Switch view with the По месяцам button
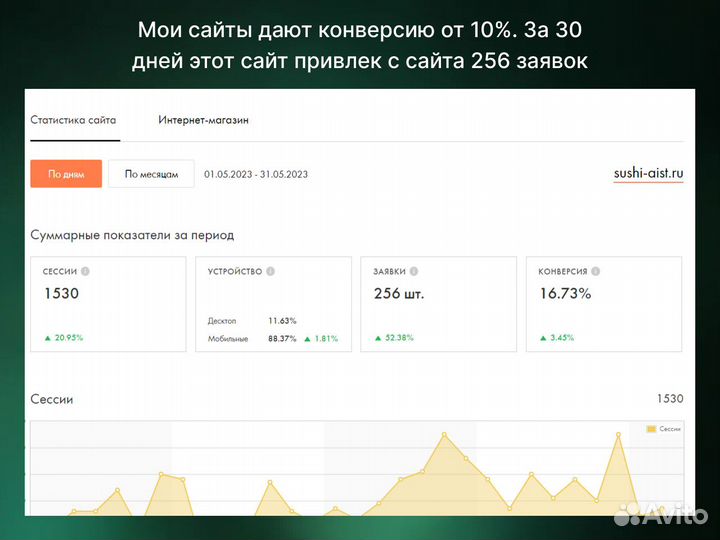The image size is (720, 540). 151,174
